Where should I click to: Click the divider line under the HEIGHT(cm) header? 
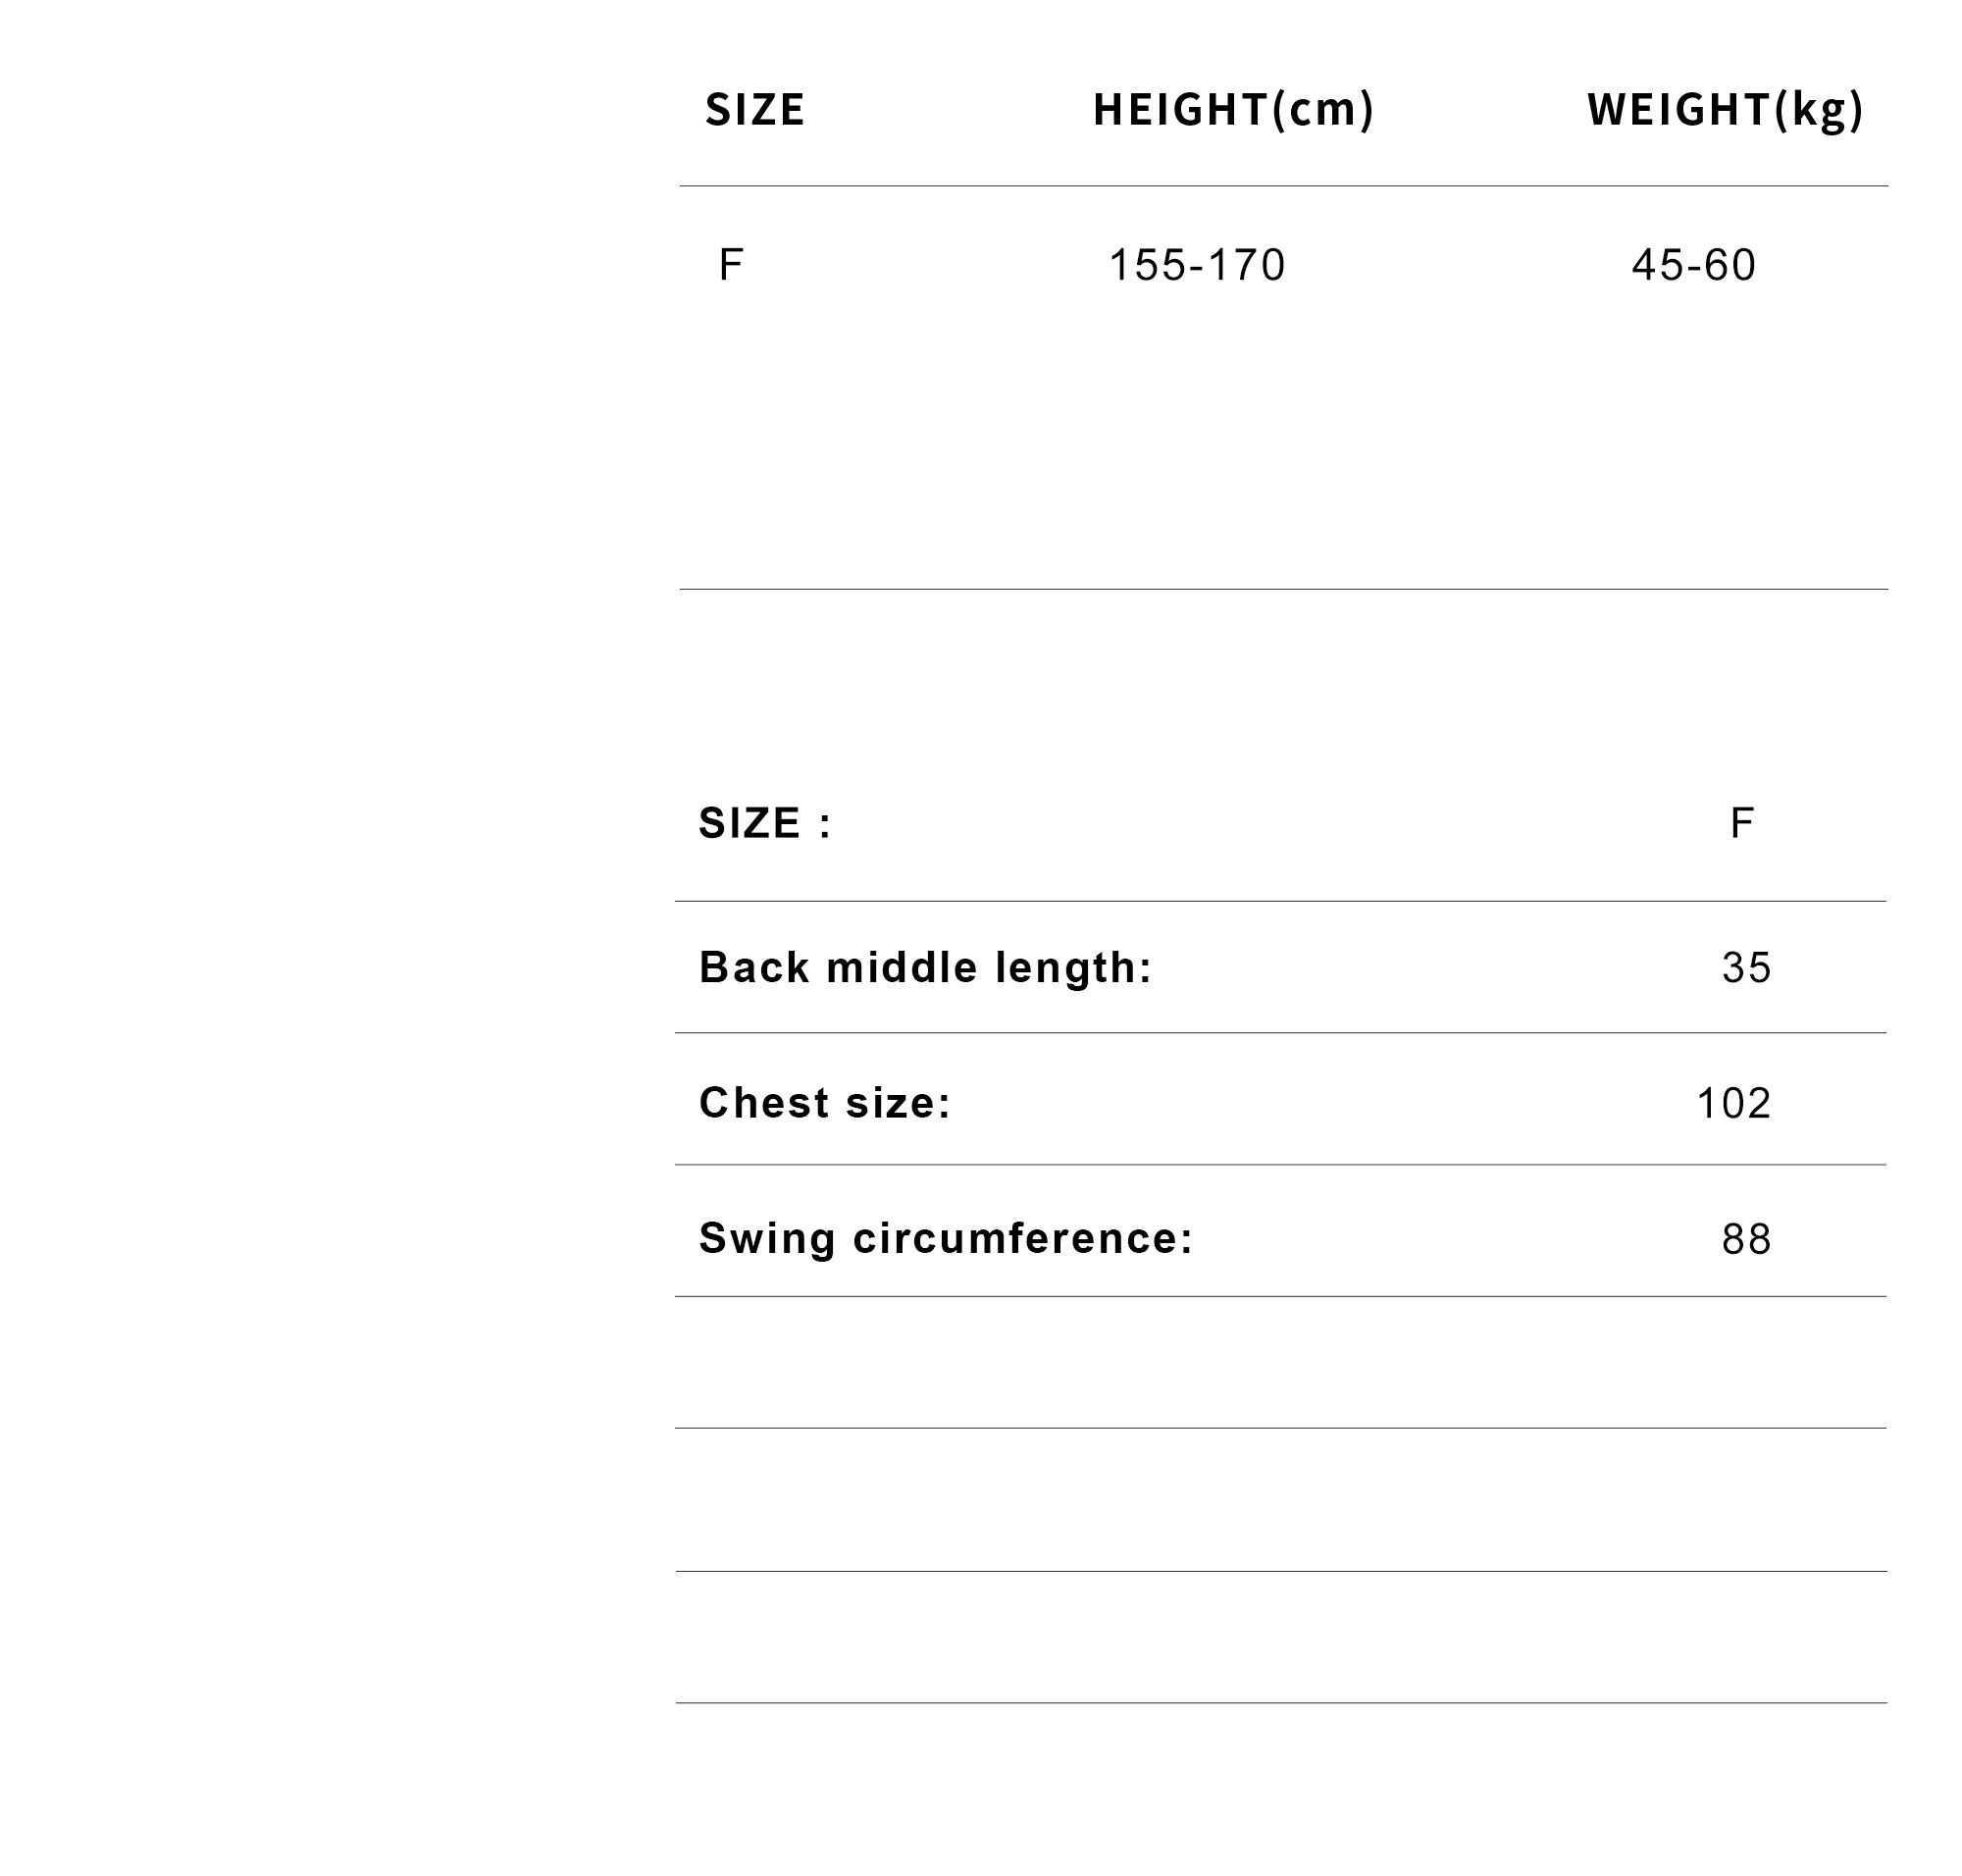pyautogui.click(x=1233, y=186)
